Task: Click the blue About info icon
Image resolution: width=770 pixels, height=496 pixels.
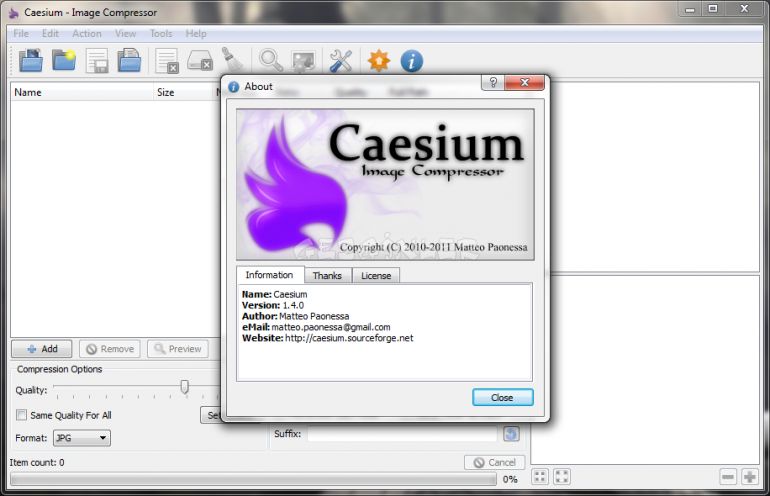Action: click(412, 61)
